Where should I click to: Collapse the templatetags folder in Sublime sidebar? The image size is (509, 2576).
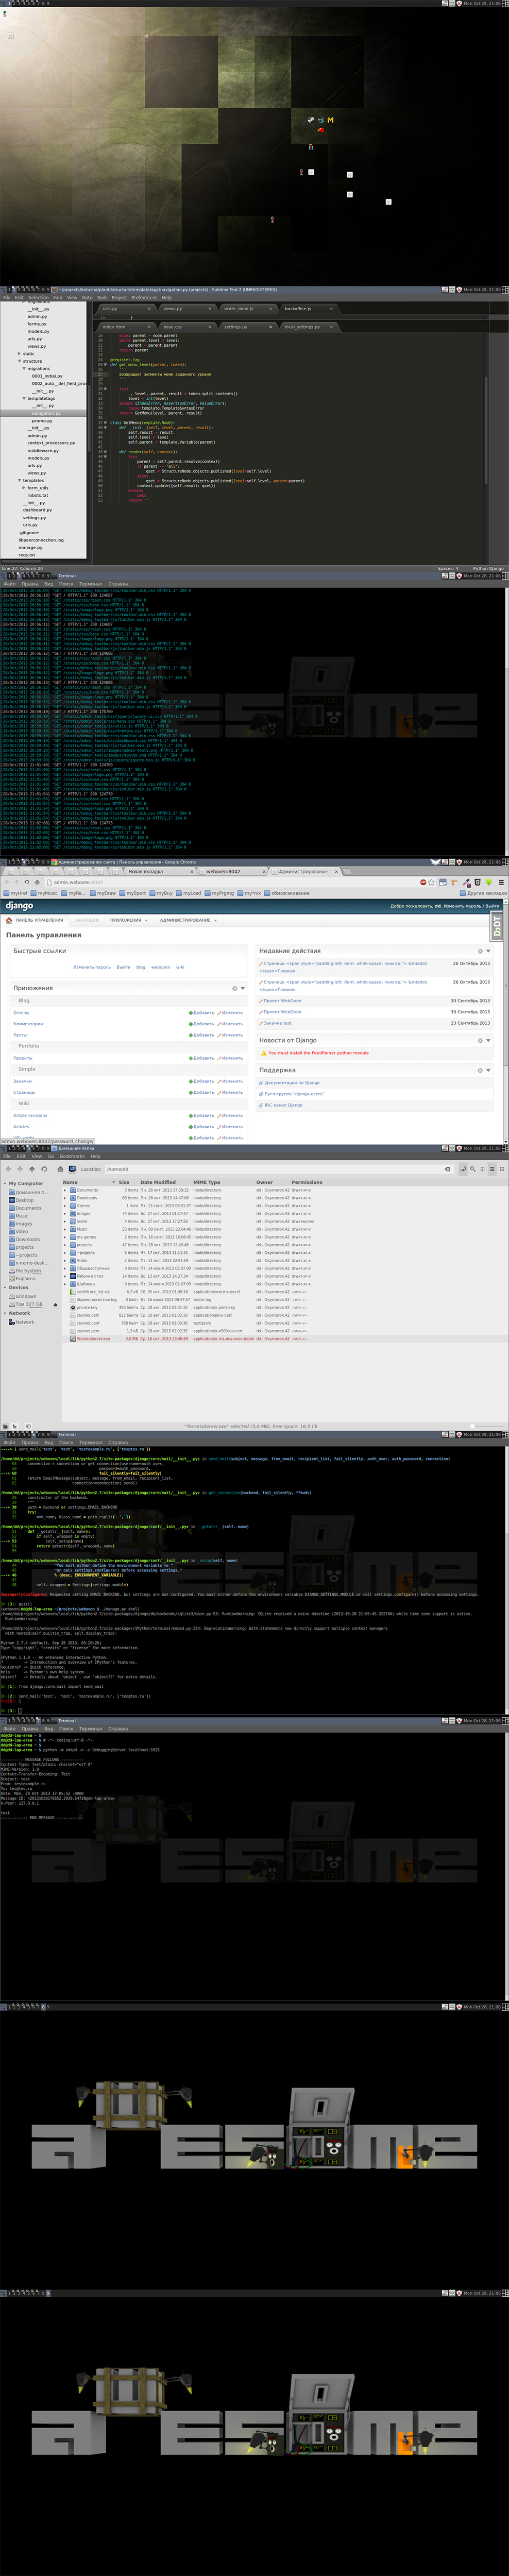(x=24, y=399)
